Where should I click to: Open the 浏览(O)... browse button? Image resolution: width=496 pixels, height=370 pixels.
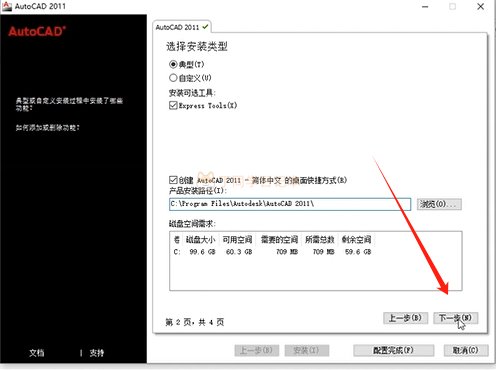439,204
